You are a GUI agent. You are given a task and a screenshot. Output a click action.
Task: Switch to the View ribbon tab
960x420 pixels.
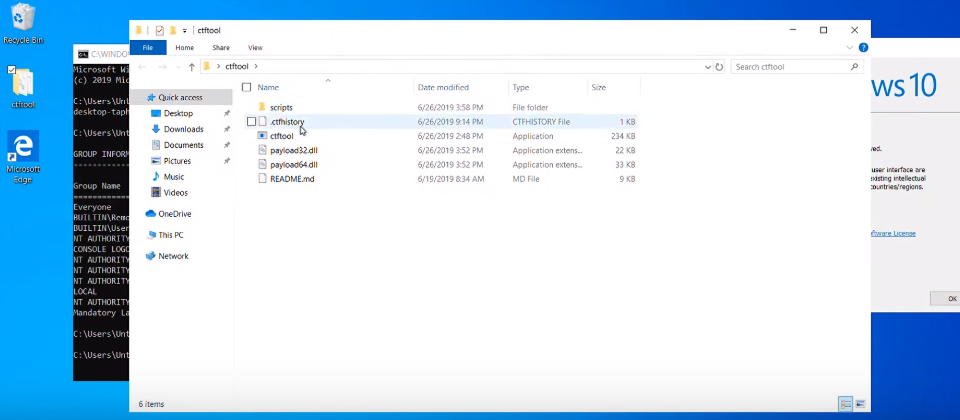[255, 47]
